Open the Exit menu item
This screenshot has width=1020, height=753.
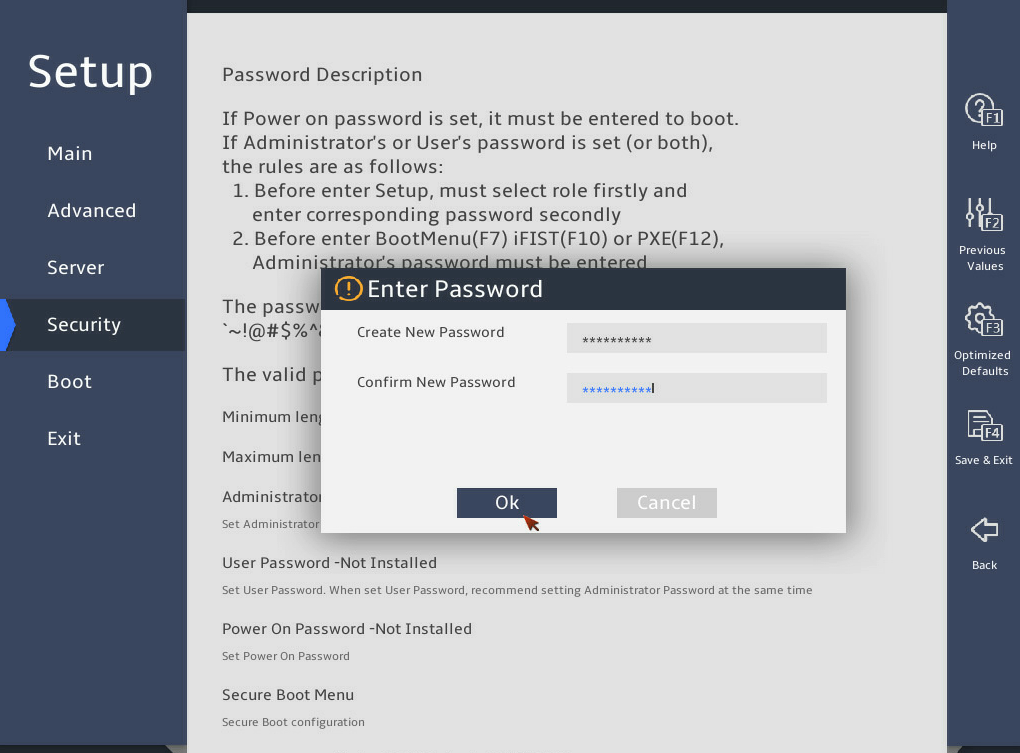click(x=64, y=438)
